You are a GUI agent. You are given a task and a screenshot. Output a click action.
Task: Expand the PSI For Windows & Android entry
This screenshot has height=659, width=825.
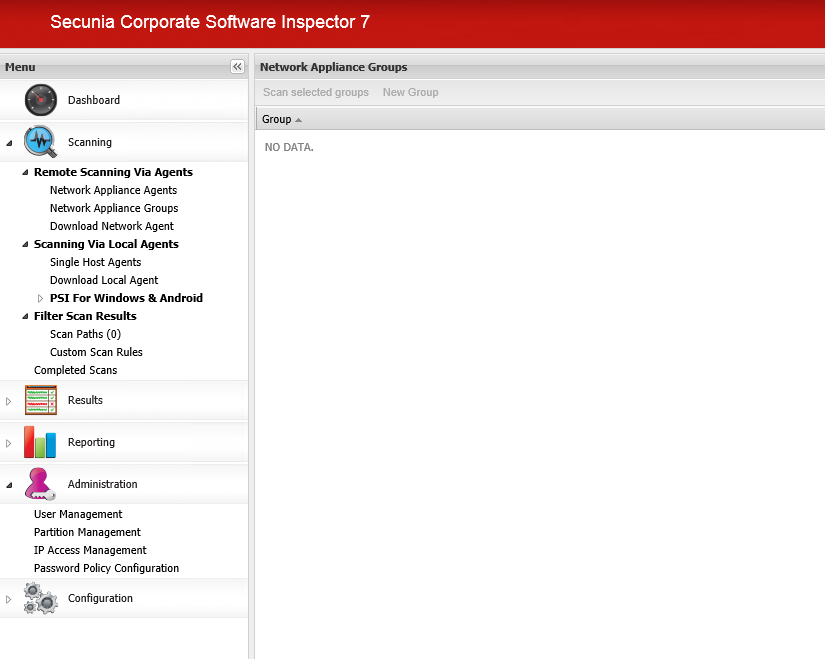(40, 297)
